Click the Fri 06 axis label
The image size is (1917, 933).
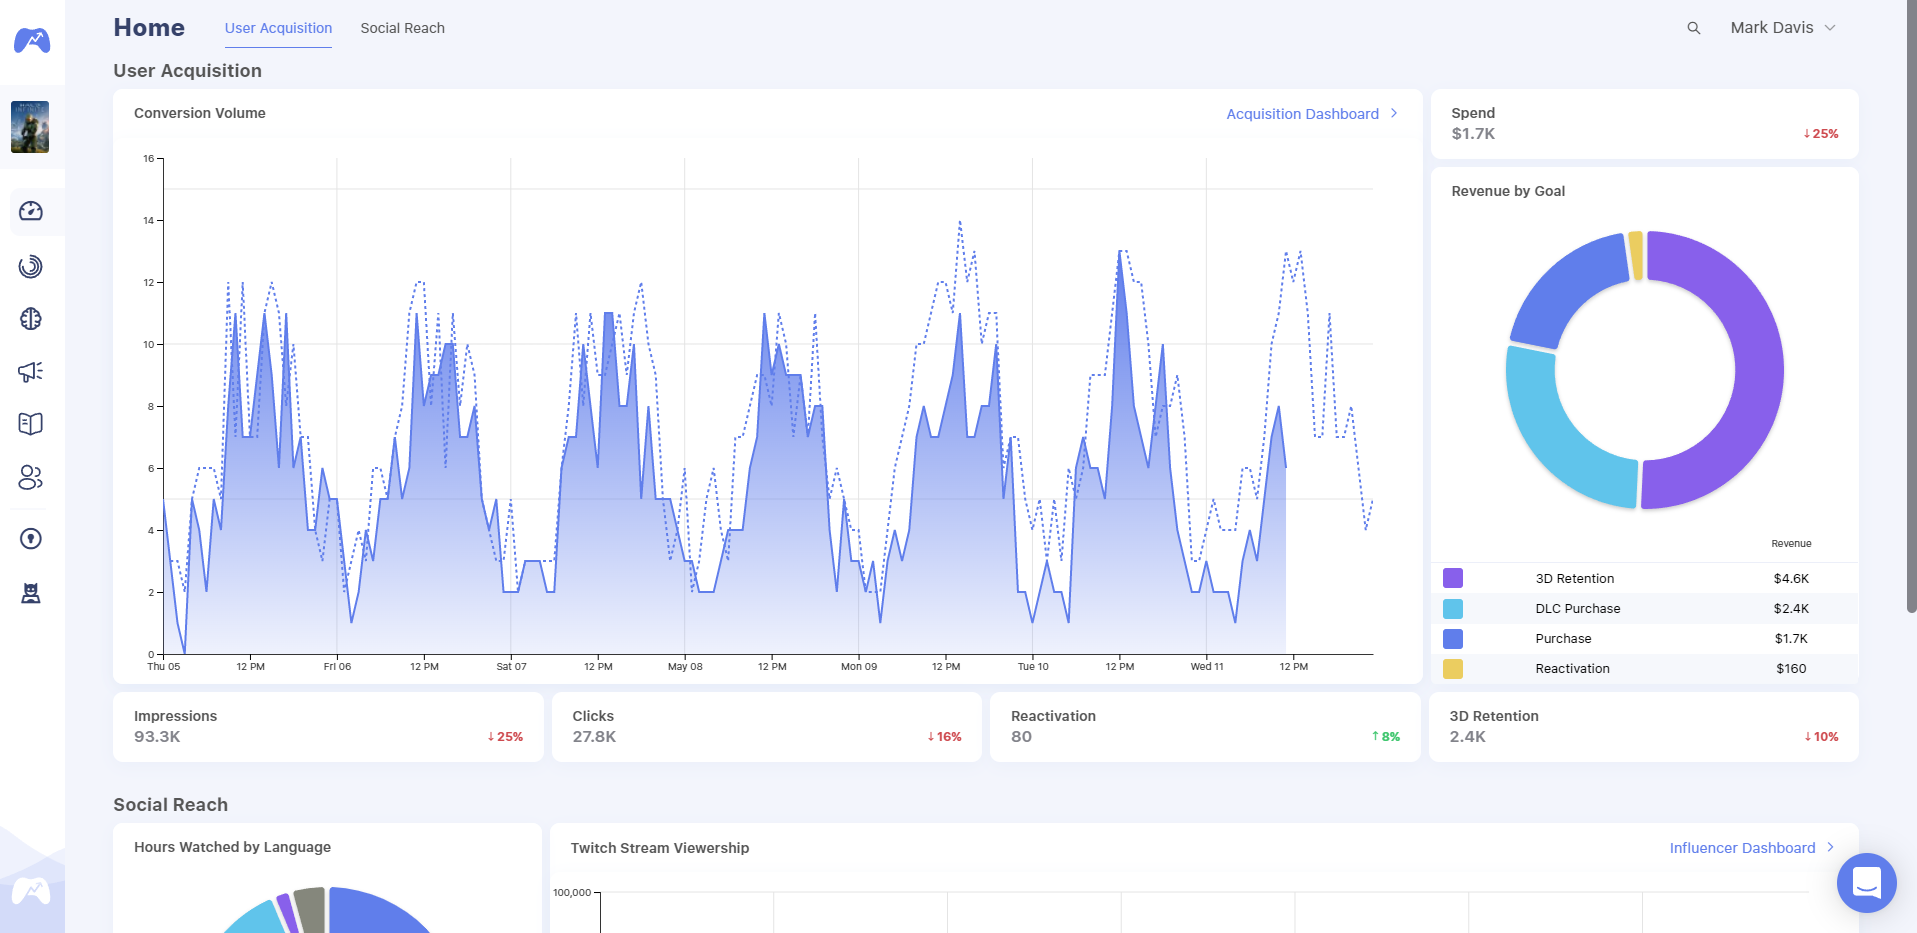tap(337, 667)
